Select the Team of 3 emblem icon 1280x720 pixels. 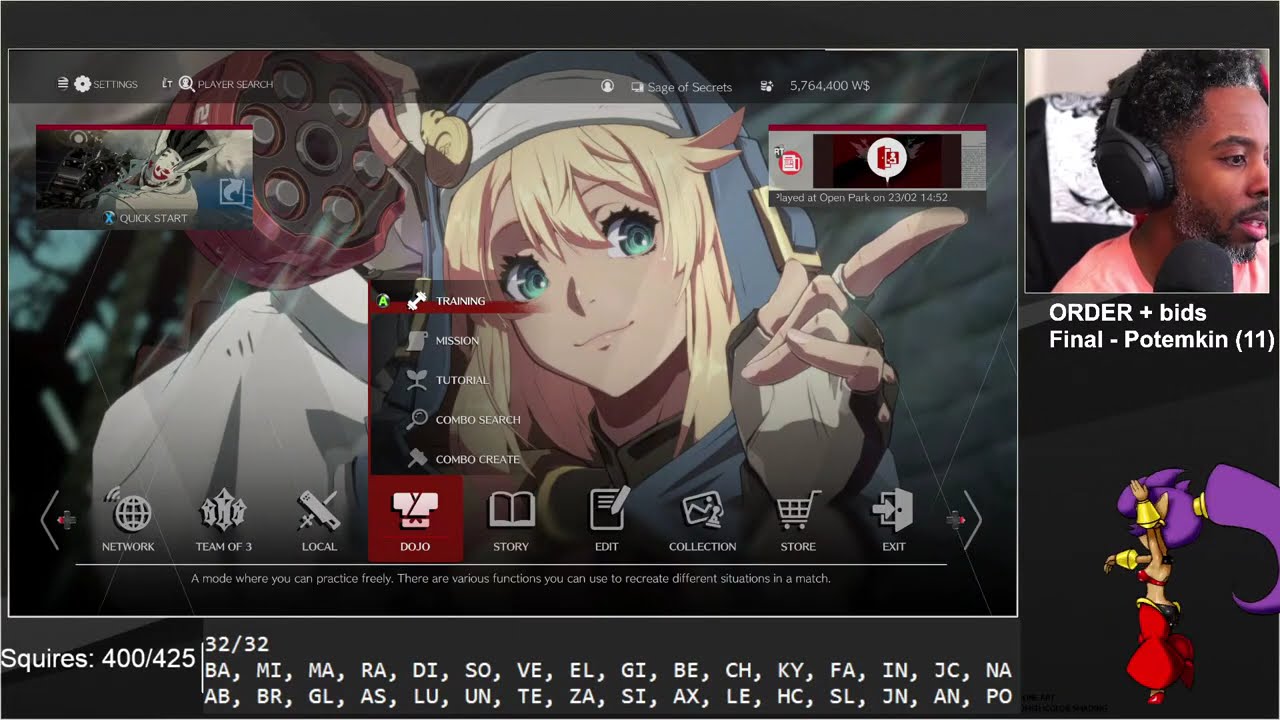(224, 511)
